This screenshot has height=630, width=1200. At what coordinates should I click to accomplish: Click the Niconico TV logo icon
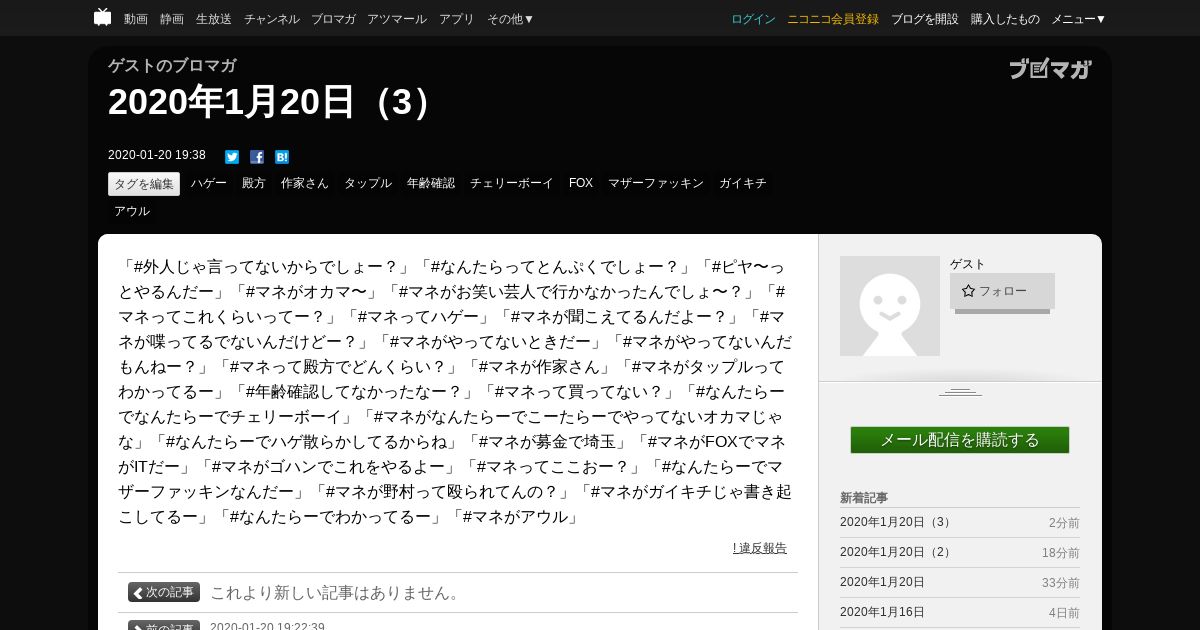pos(103,17)
